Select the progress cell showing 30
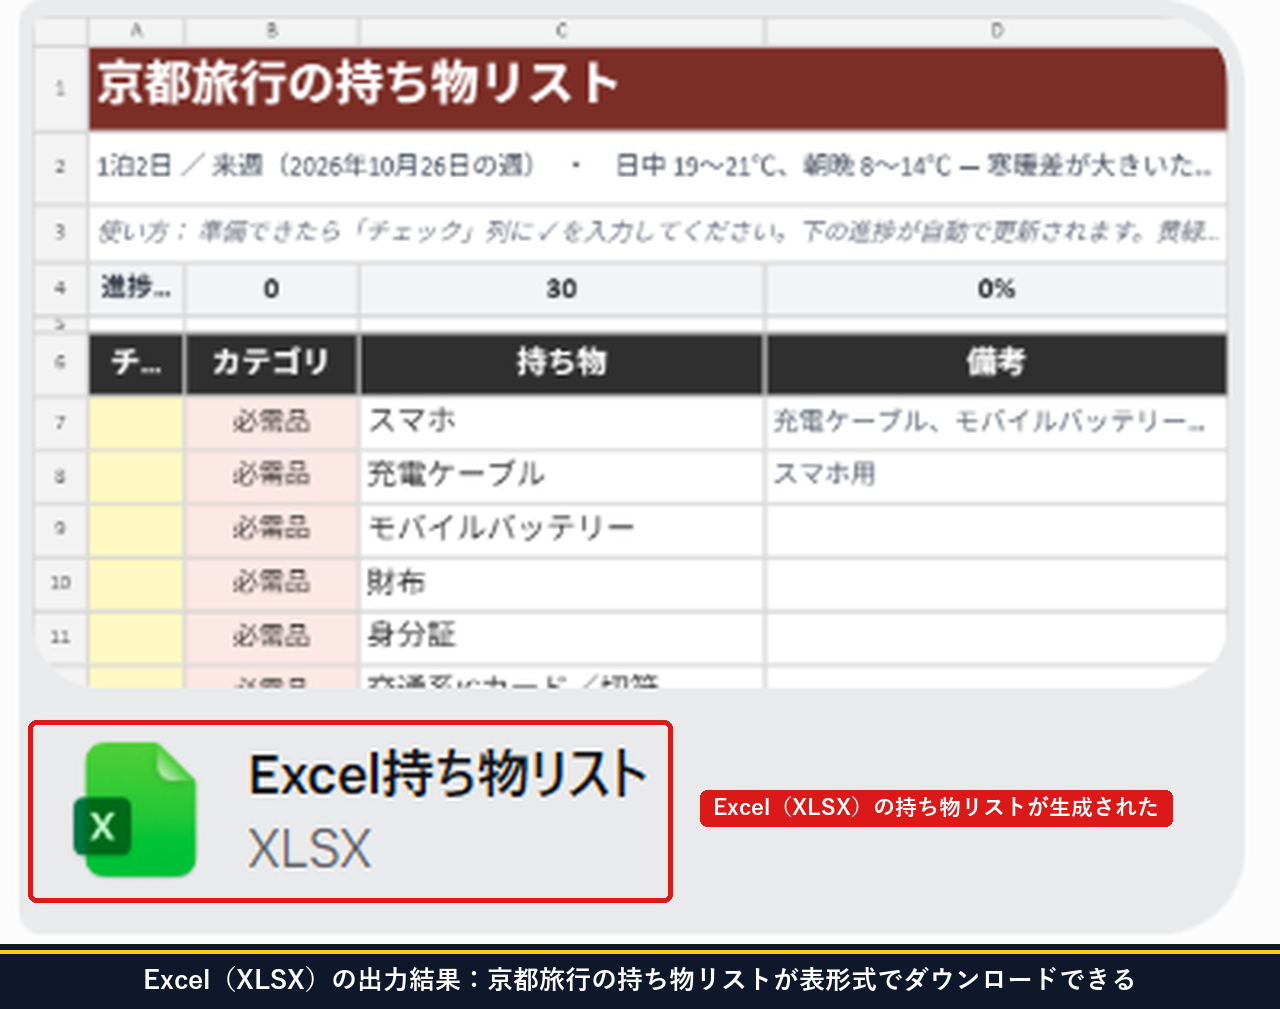Viewport: 1280px width, 1009px height. point(562,289)
